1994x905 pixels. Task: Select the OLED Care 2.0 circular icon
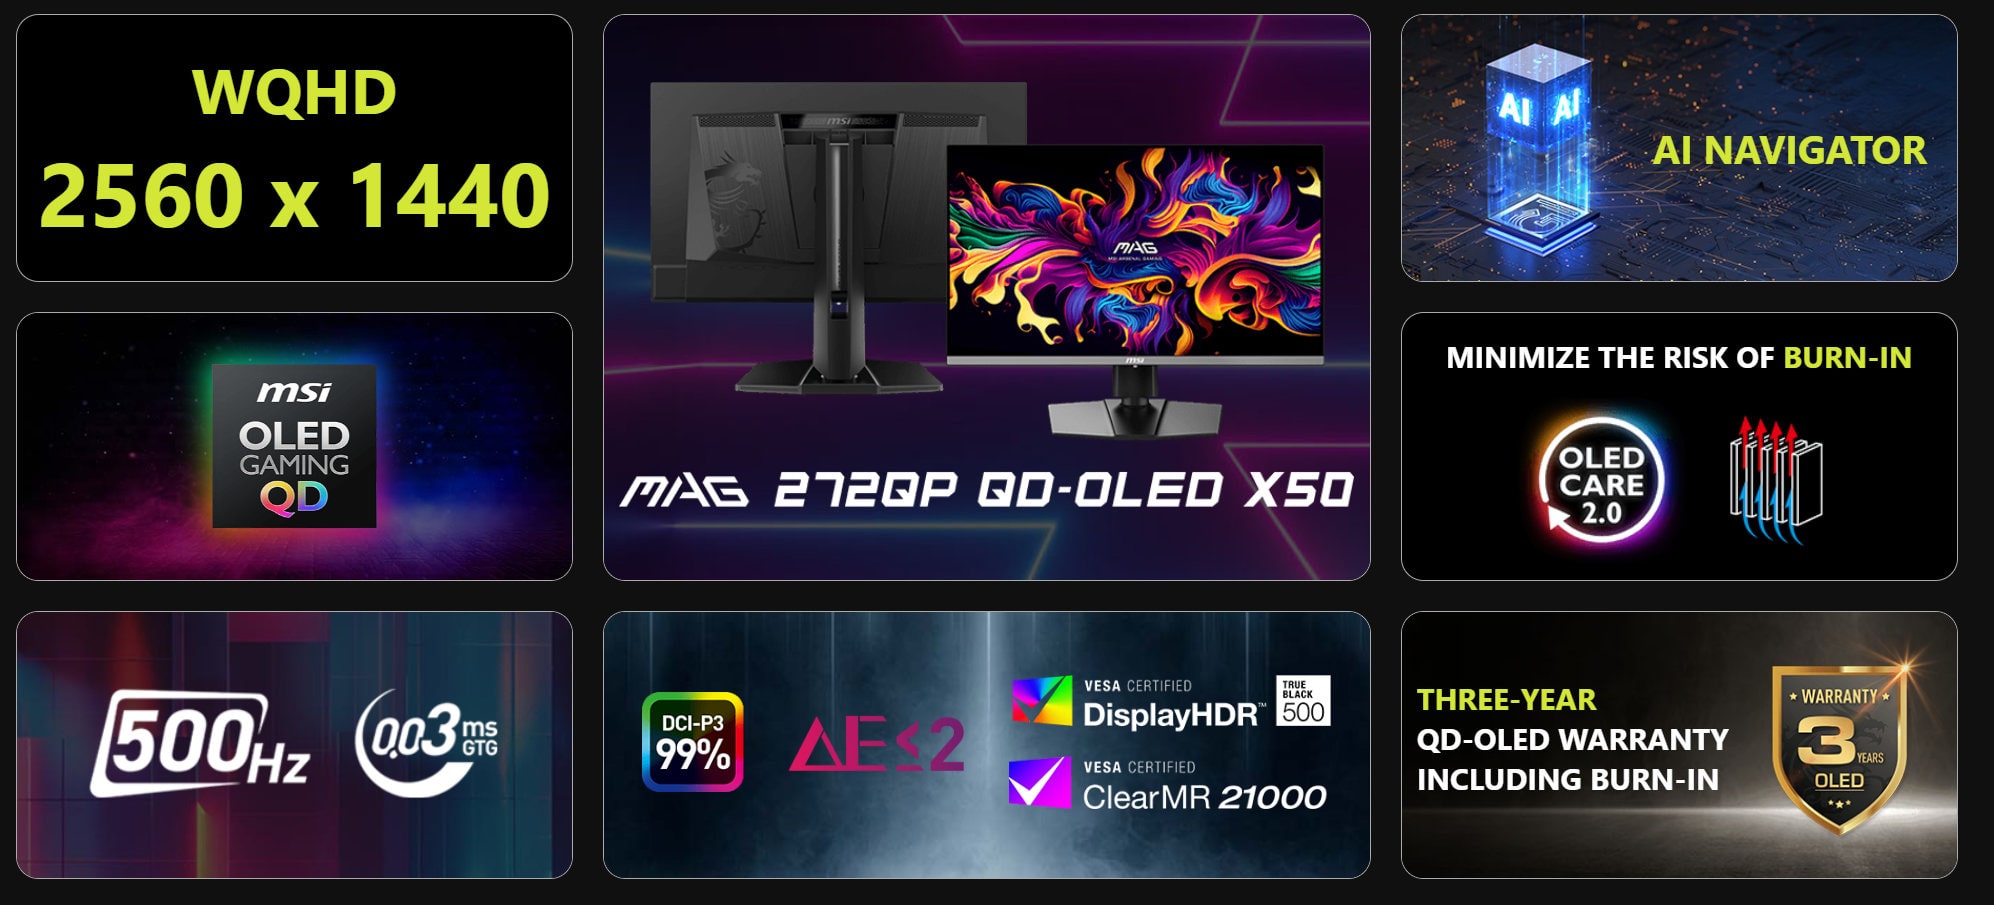pos(1601,481)
